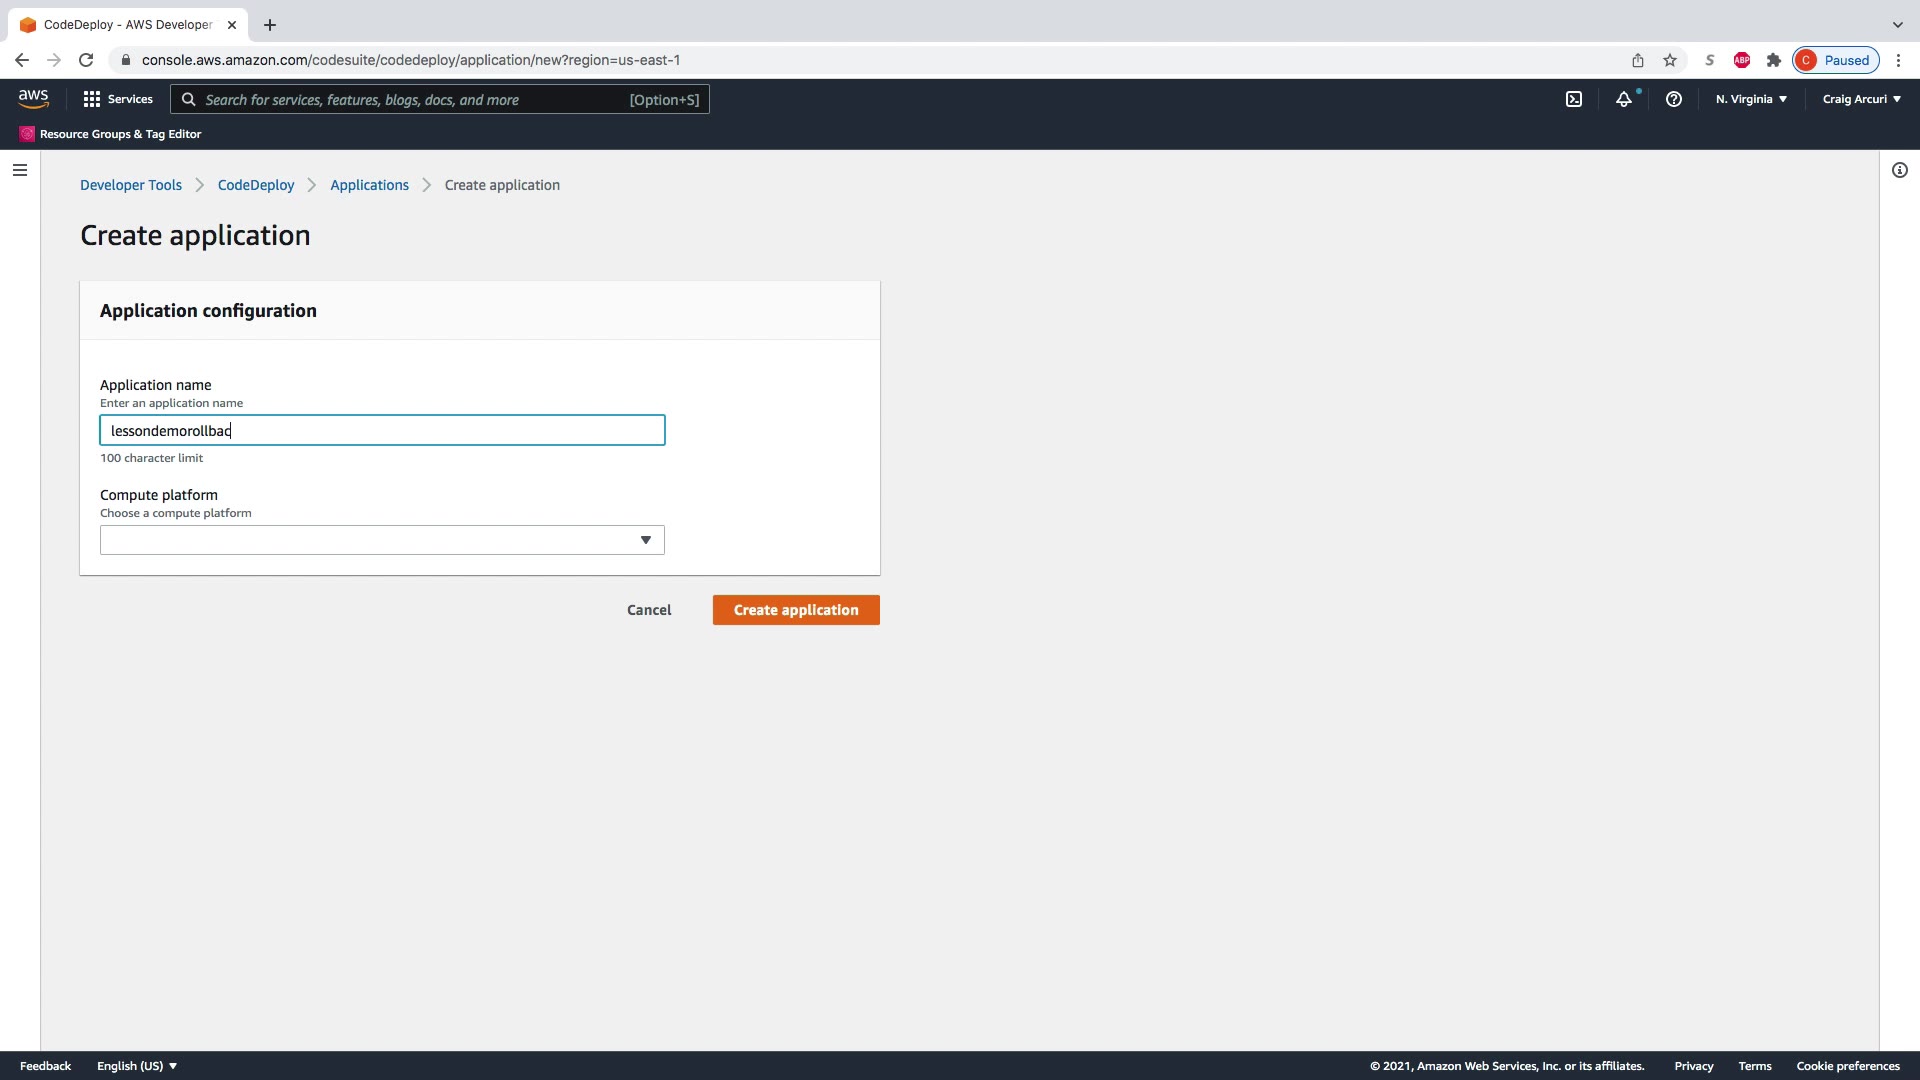Click the AWS logo home icon
Image resolution: width=1920 pixels, height=1080 pixels.
click(33, 99)
